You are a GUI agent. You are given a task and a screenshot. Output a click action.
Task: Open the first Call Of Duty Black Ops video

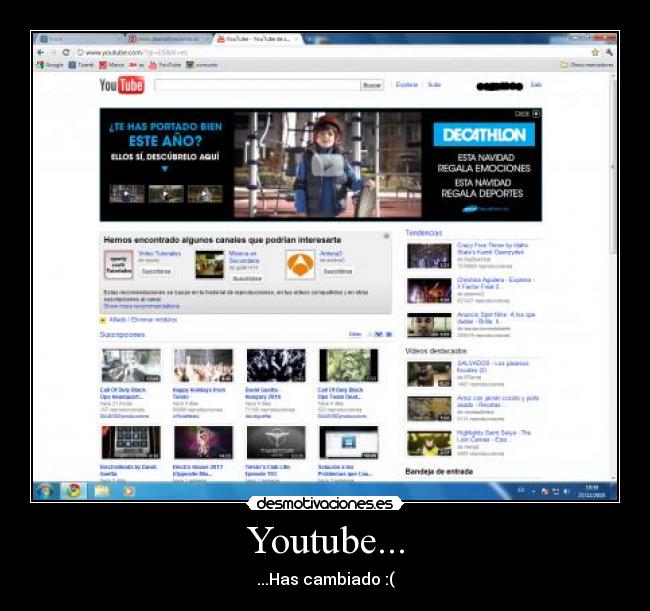131,366
